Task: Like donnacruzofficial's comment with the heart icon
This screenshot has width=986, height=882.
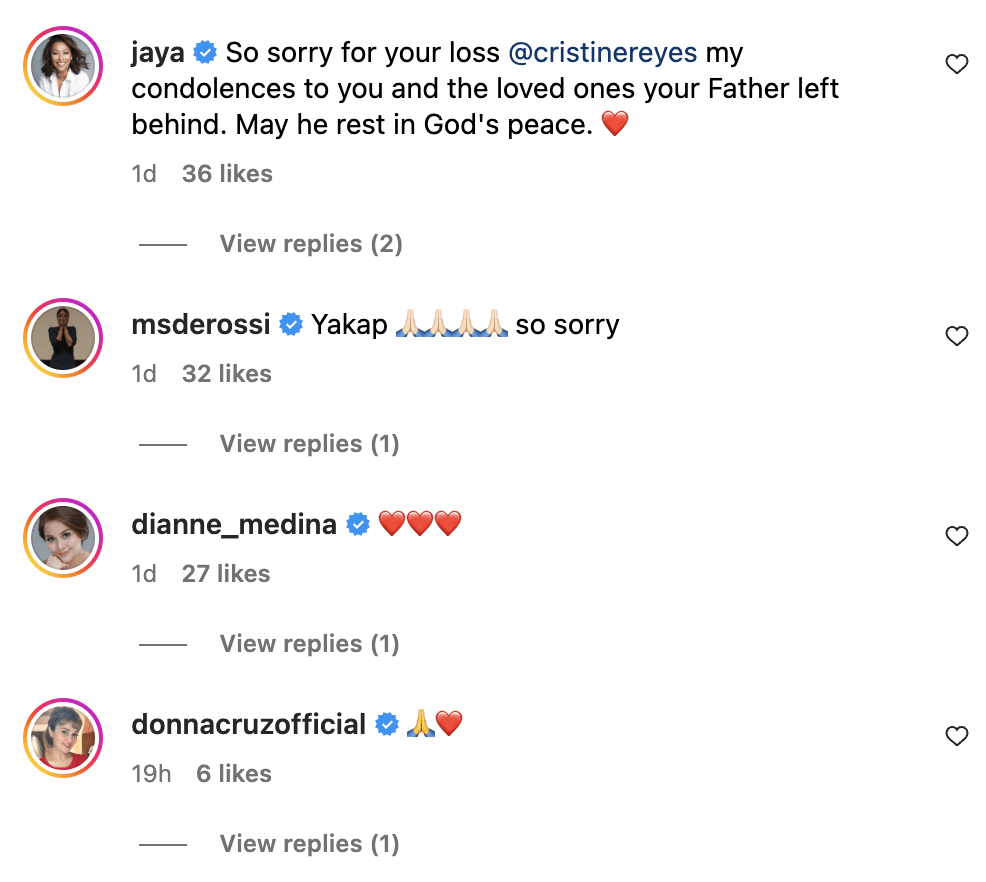Action: click(957, 736)
